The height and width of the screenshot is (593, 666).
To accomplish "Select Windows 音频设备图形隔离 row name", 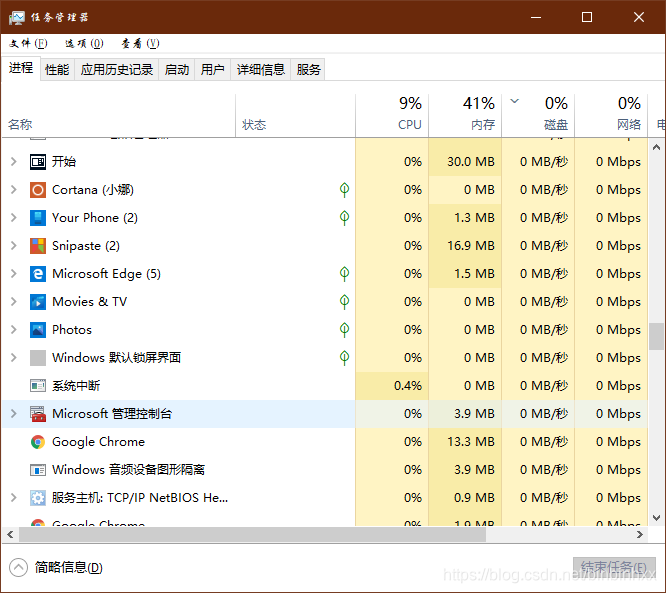I will click(128, 470).
